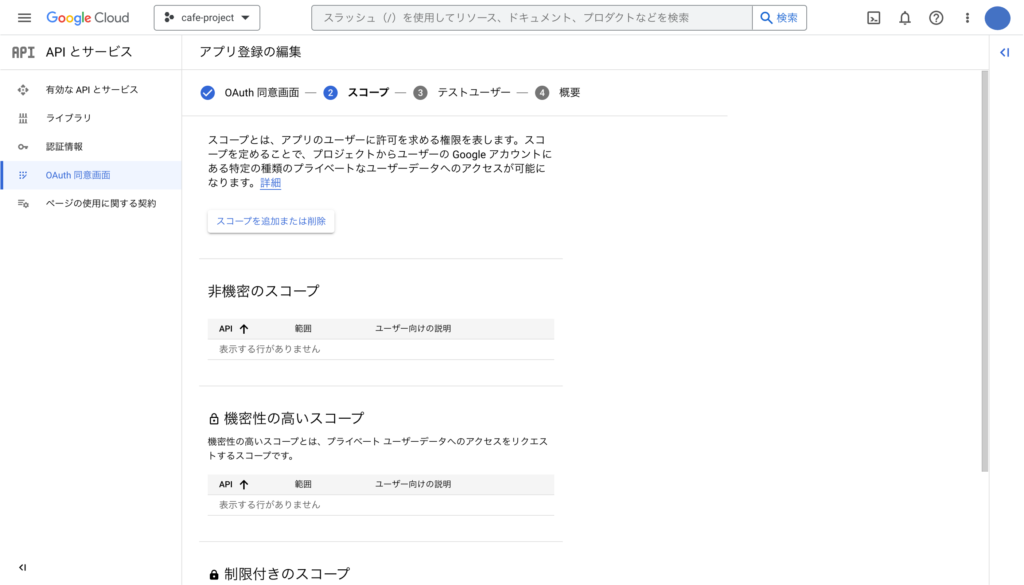The width and height of the screenshot is (1024, 585).
Task: Collapse the left navigation sidebar
Action: click(23, 567)
